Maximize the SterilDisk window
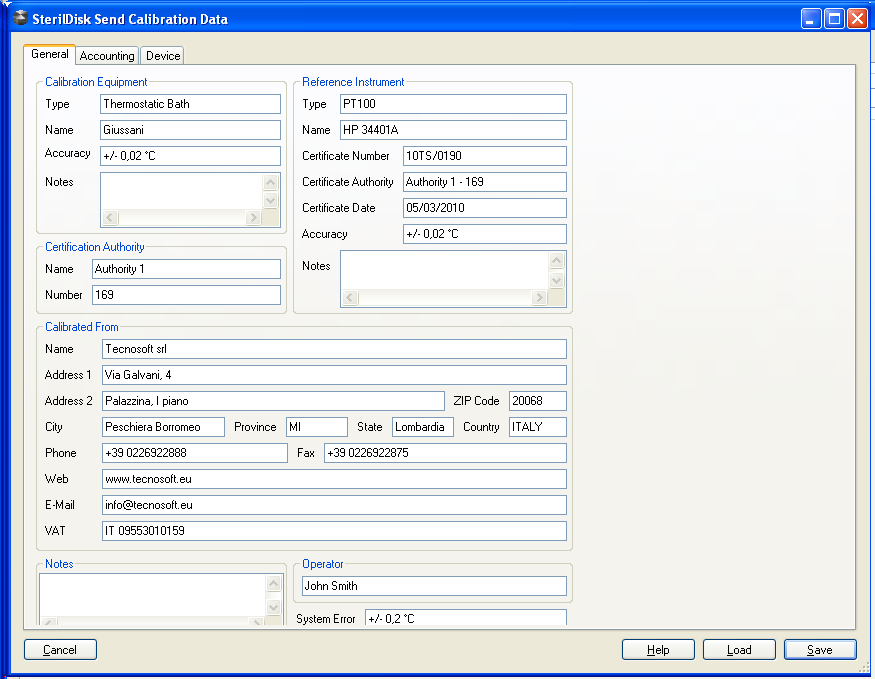 pos(834,18)
